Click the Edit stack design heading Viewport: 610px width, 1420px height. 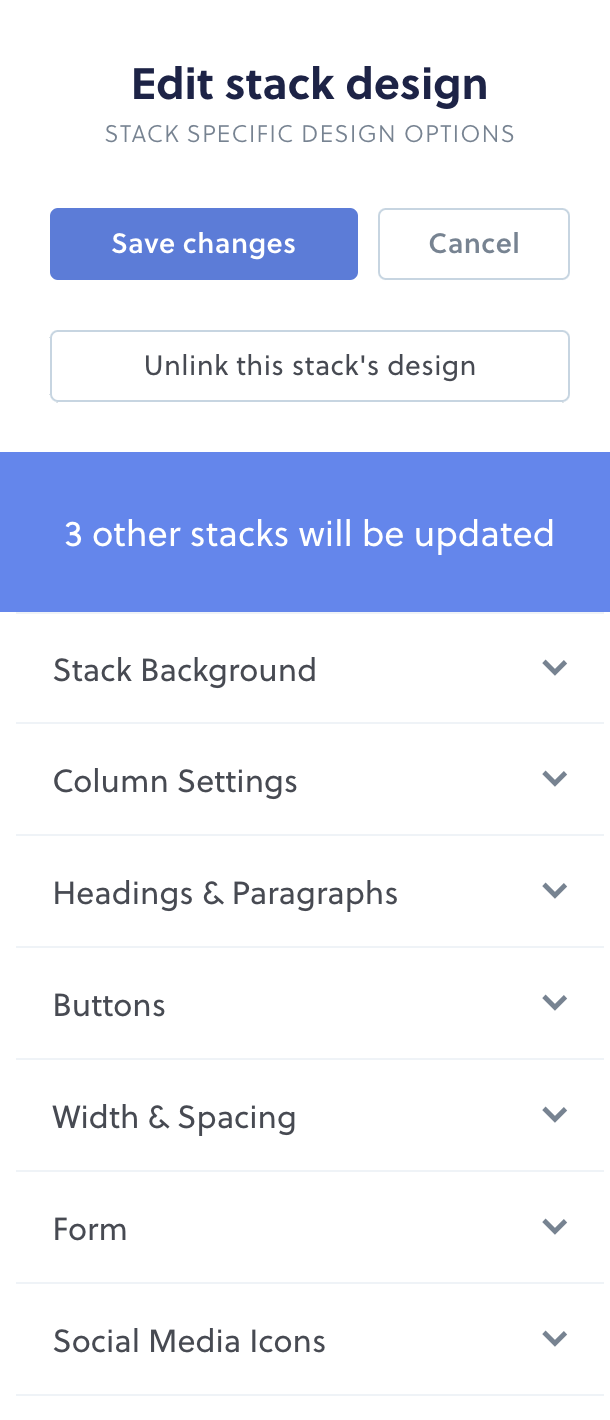(x=309, y=84)
